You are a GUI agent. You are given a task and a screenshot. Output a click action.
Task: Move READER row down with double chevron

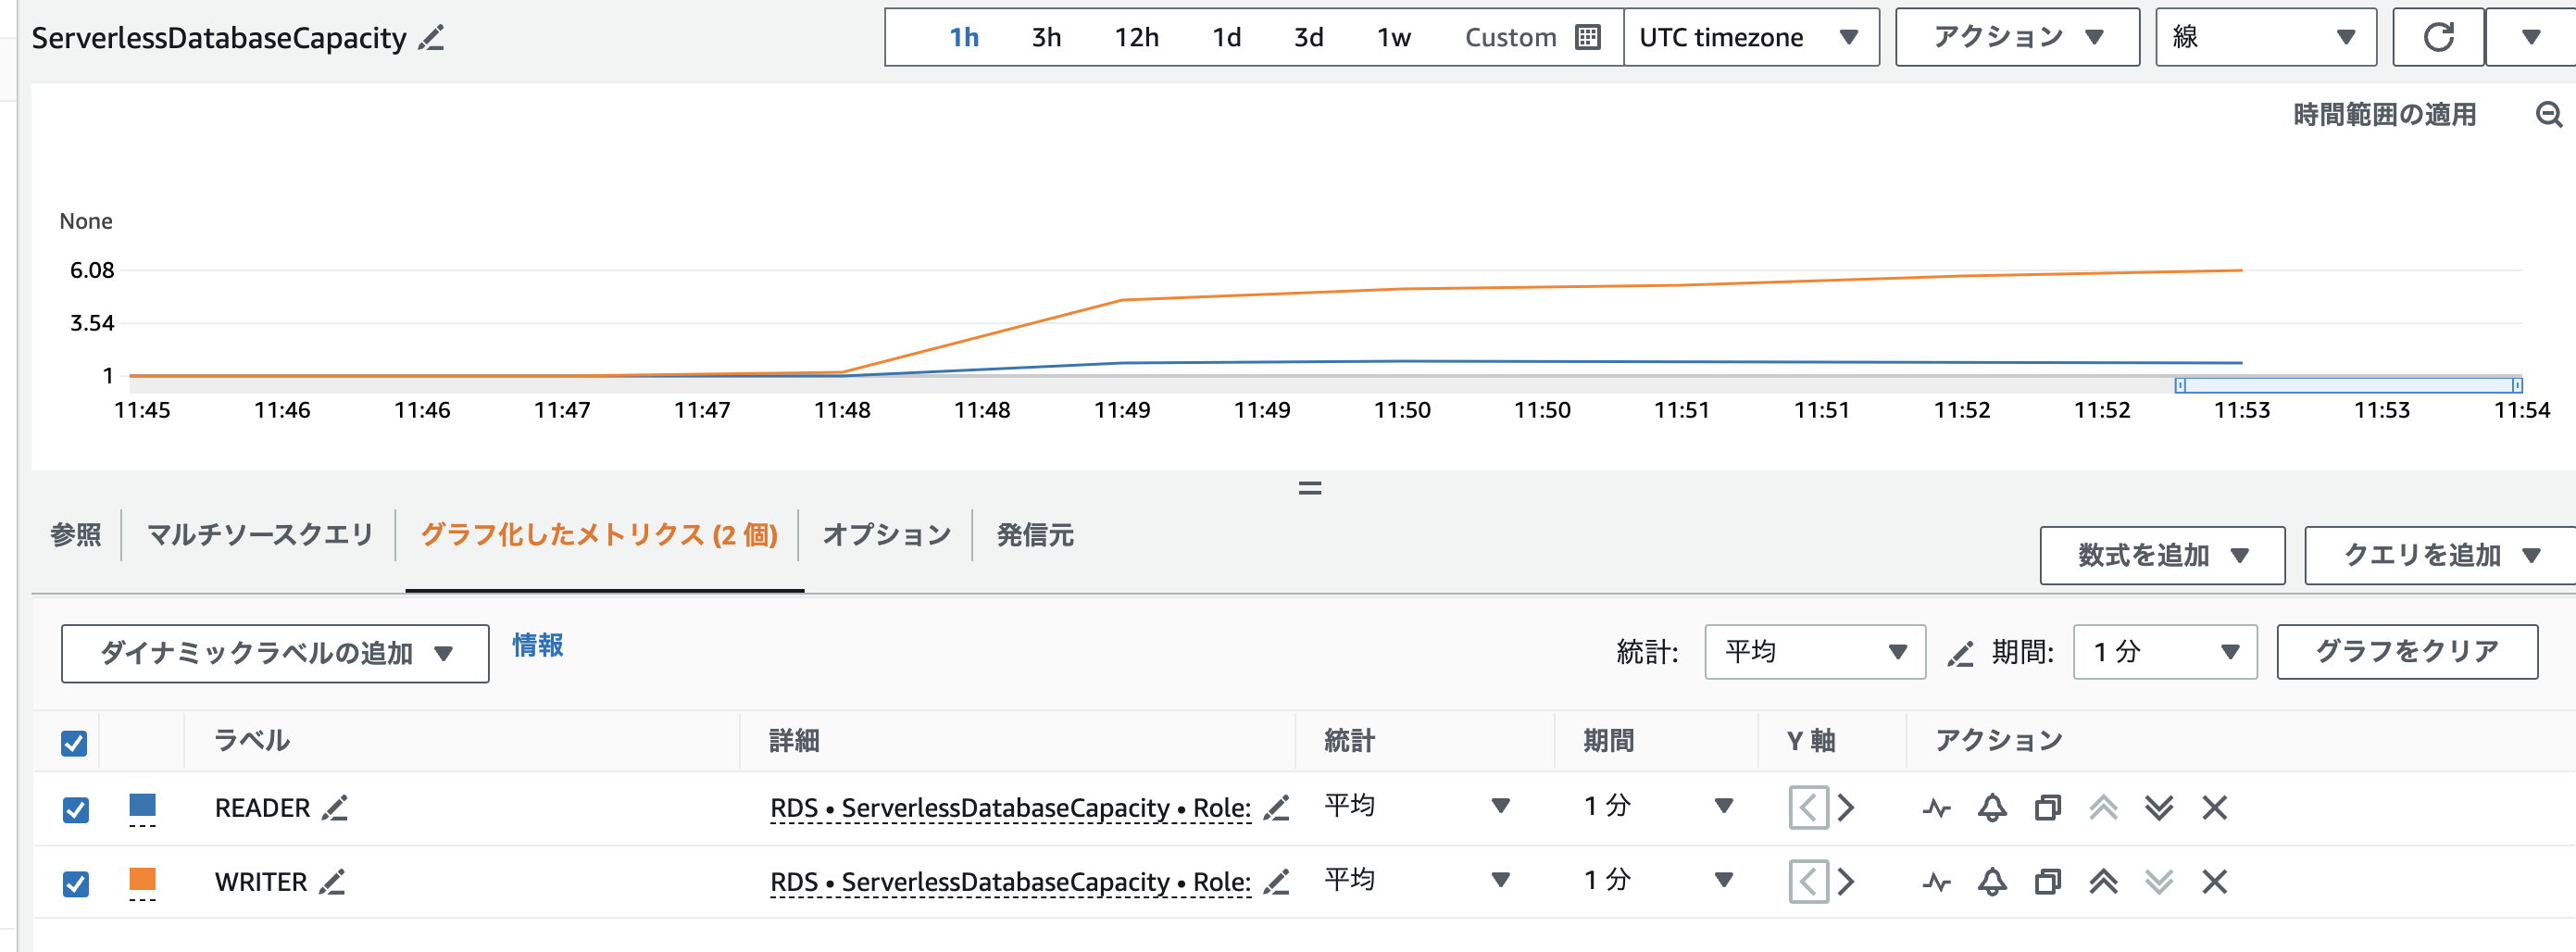point(2159,807)
